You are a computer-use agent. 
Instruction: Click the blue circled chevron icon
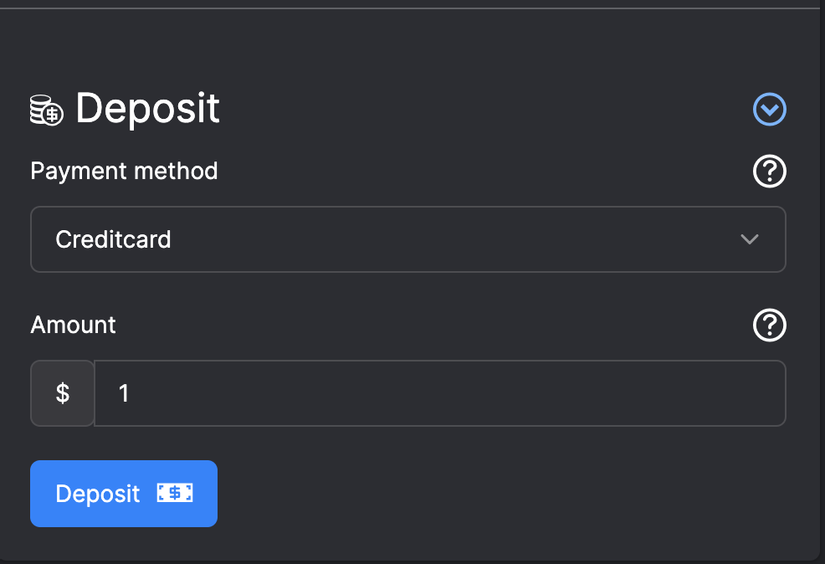click(x=769, y=109)
